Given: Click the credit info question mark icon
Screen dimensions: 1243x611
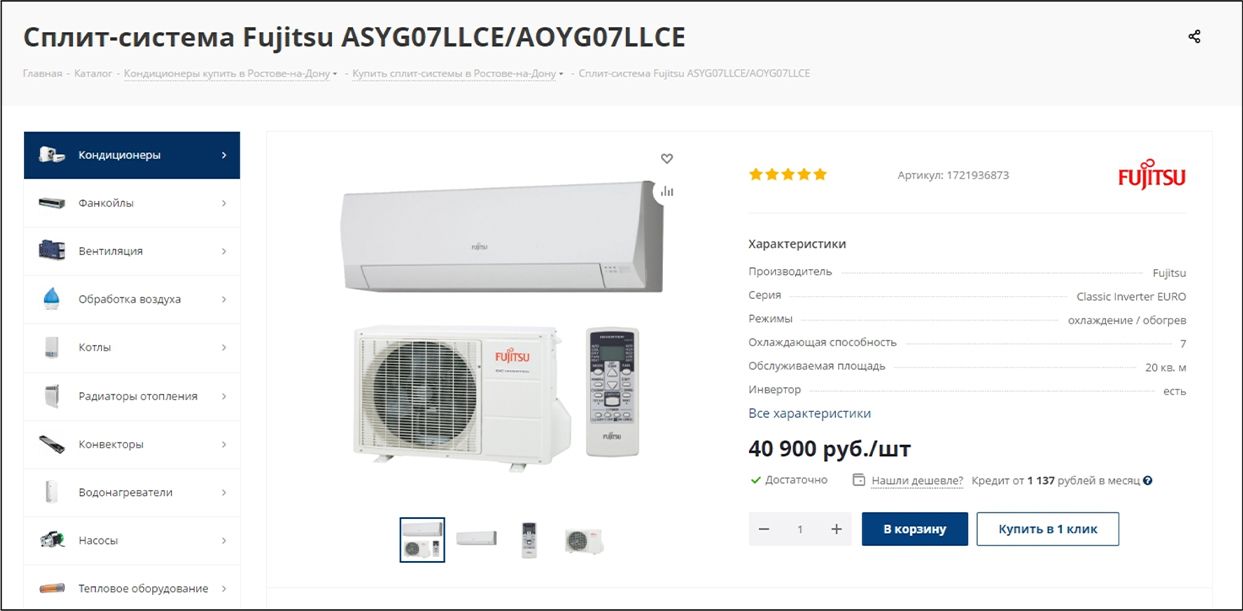Looking at the screenshot, I should (1148, 481).
